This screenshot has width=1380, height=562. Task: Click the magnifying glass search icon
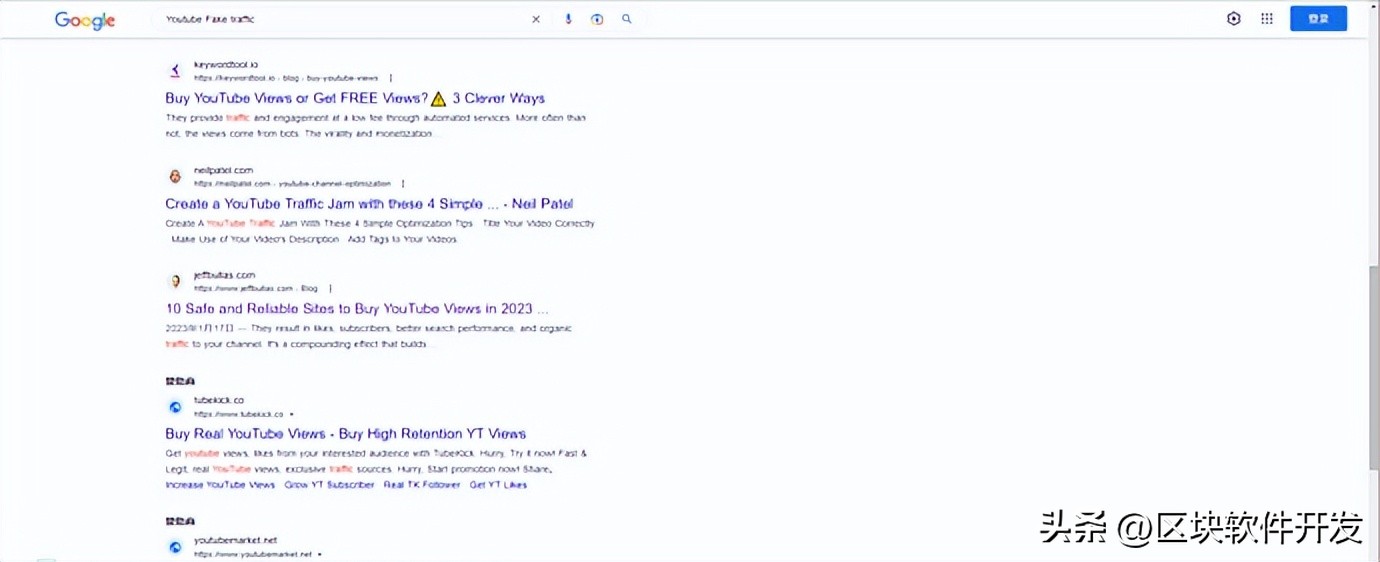[x=627, y=19]
